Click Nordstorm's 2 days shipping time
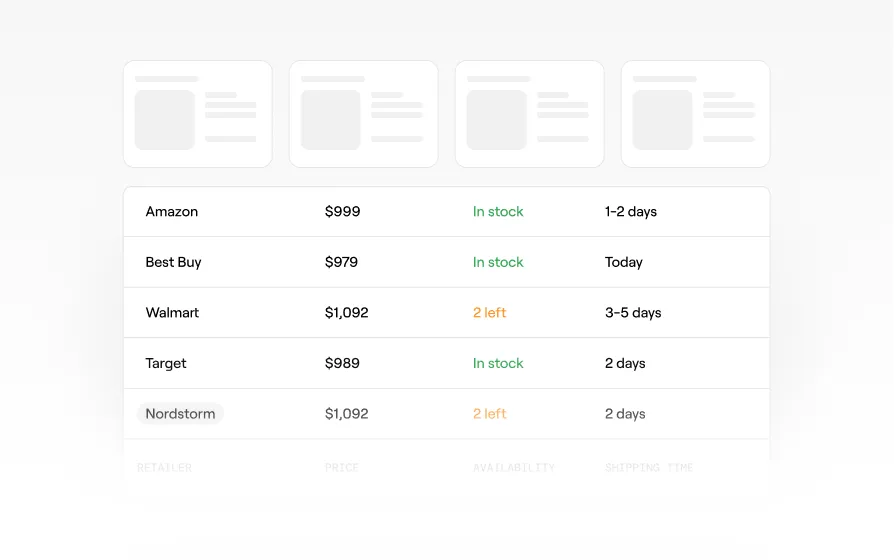 pos(625,413)
